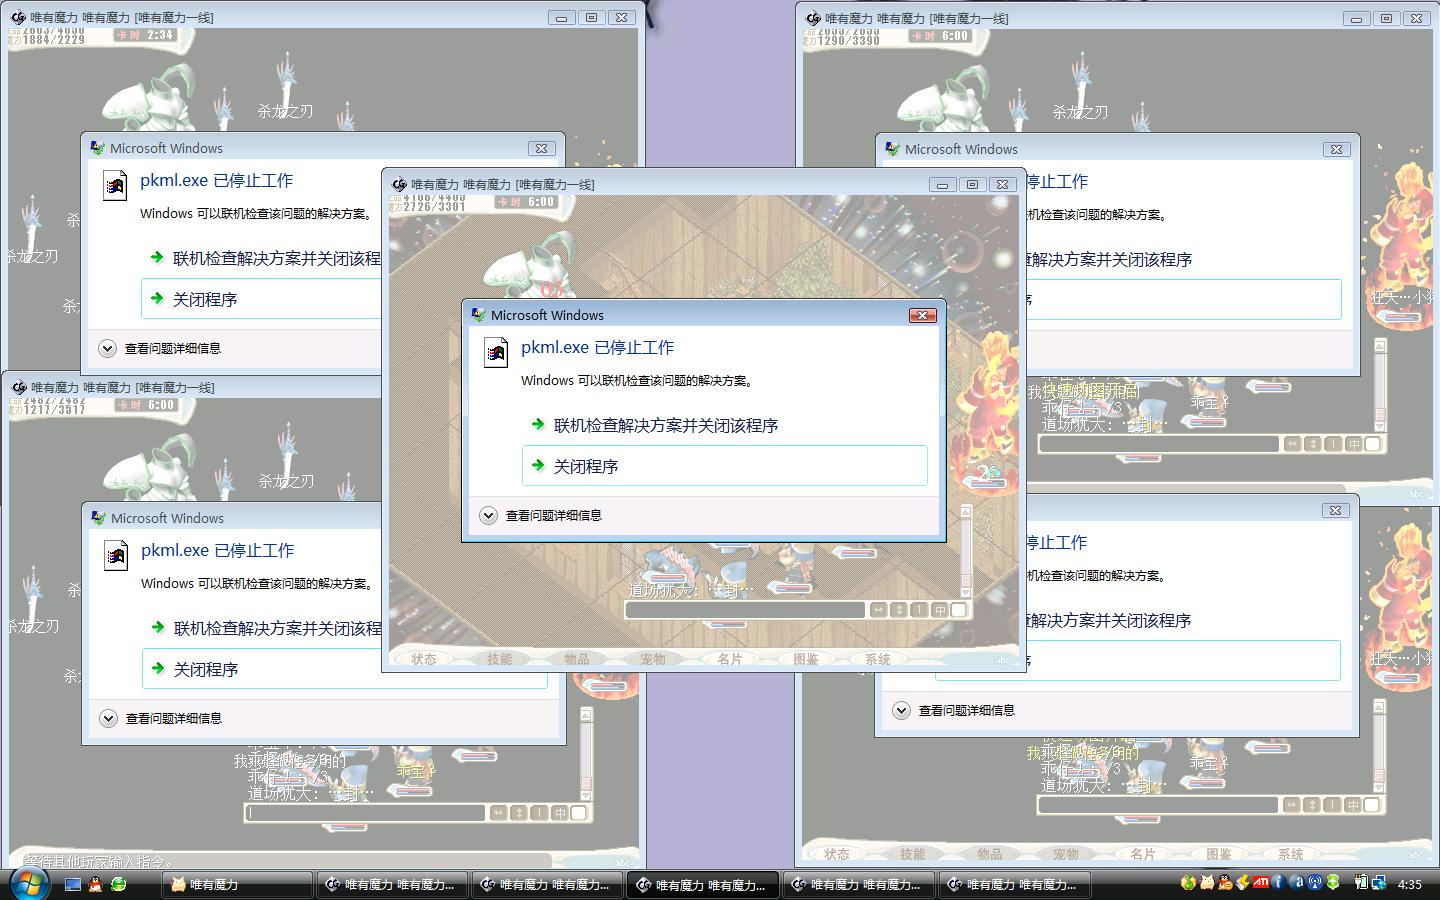Image resolution: width=1440 pixels, height=900 pixels.
Task: Click the Show Desktop quick launch icon
Action: click(x=72, y=884)
